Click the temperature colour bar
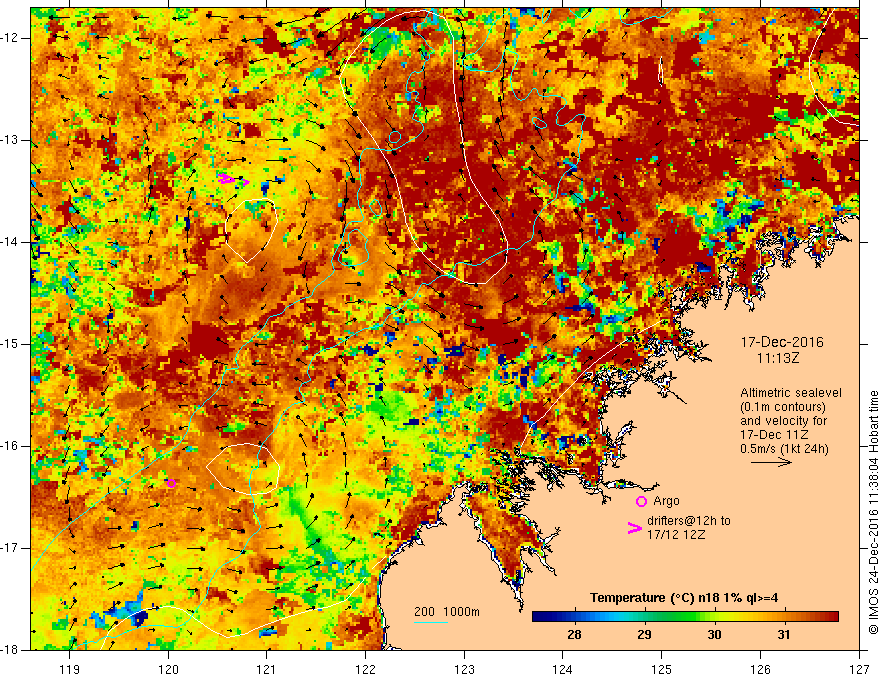The image size is (880, 680). click(x=685, y=617)
